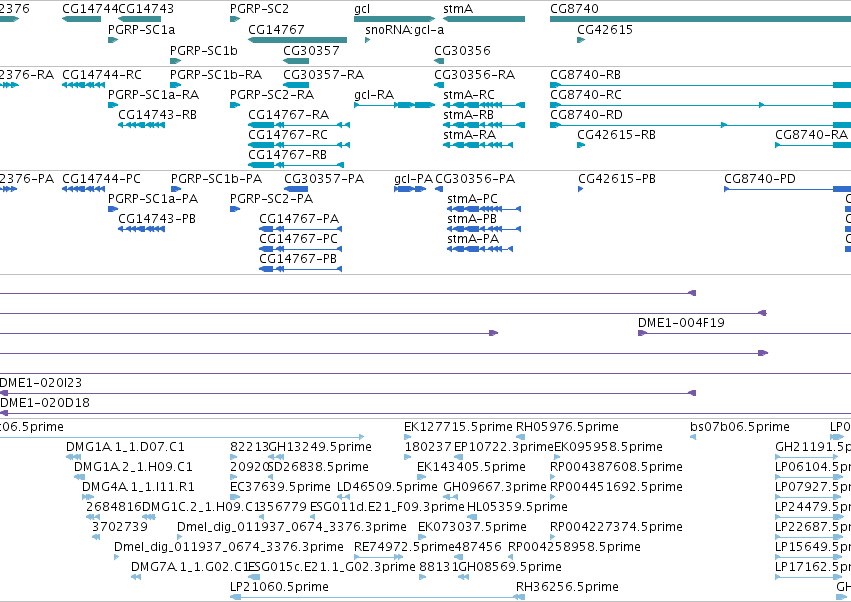Select protein PGRP-SC1a-PA label
Viewport: 851px width, 602px height.
pos(153,199)
